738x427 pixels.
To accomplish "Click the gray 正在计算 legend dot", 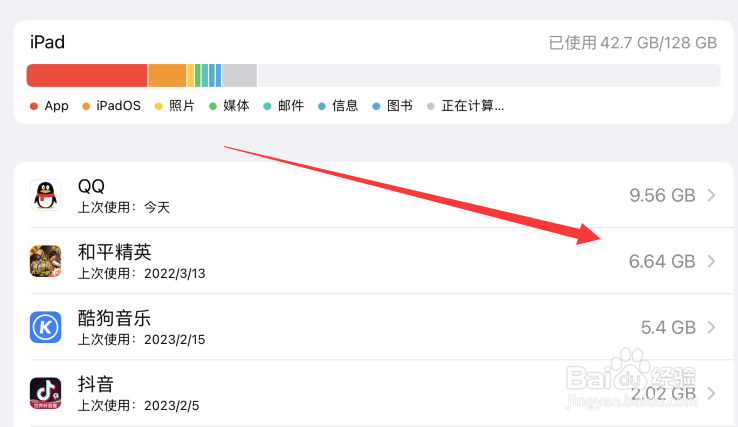I will (x=430, y=106).
